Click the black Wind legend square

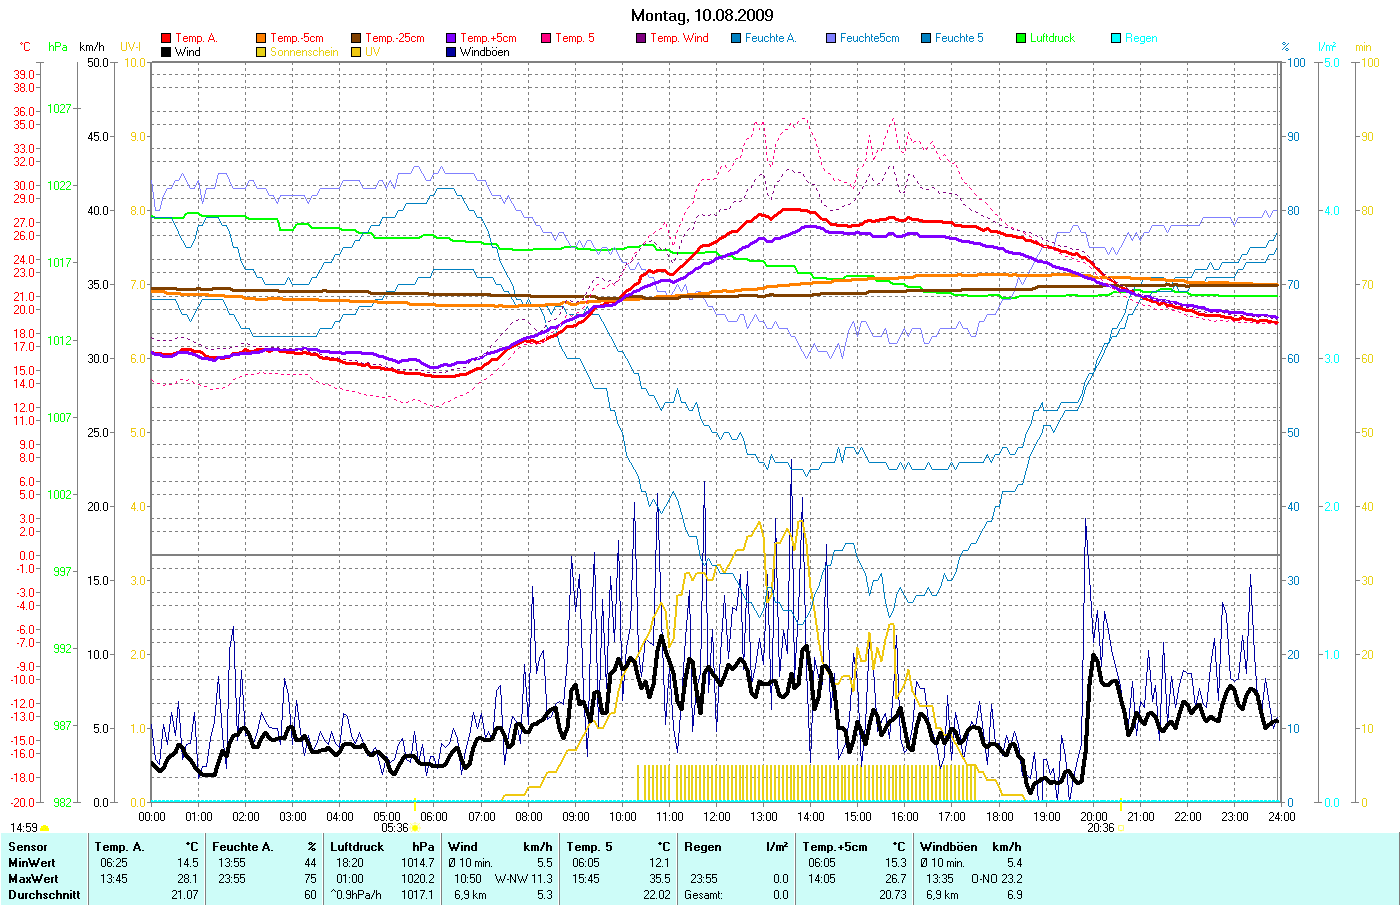[x=166, y=52]
